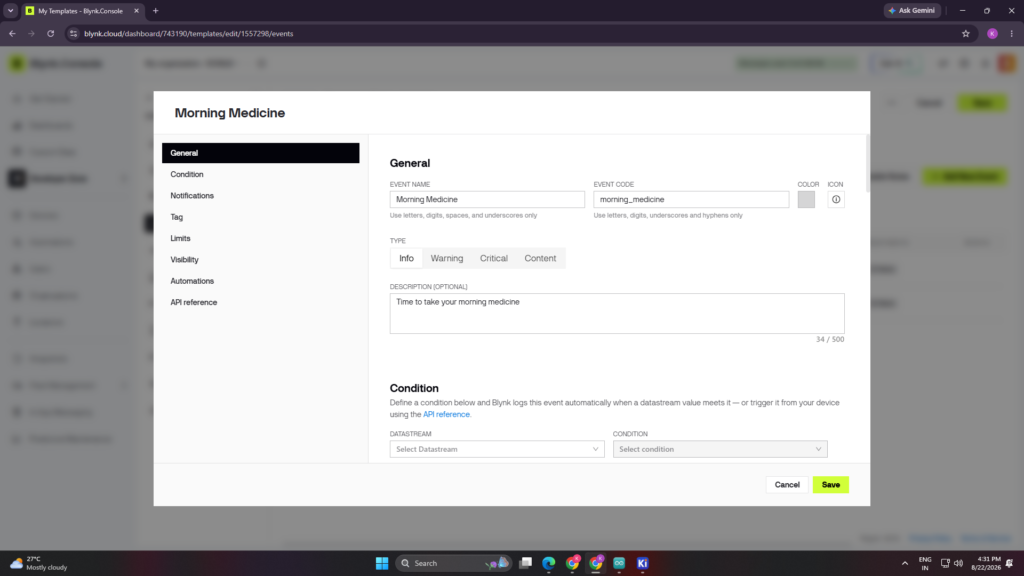The width and height of the screenshot is (1024, 576).
Task: Open the event ICON picker
Action: coord(836,199)
